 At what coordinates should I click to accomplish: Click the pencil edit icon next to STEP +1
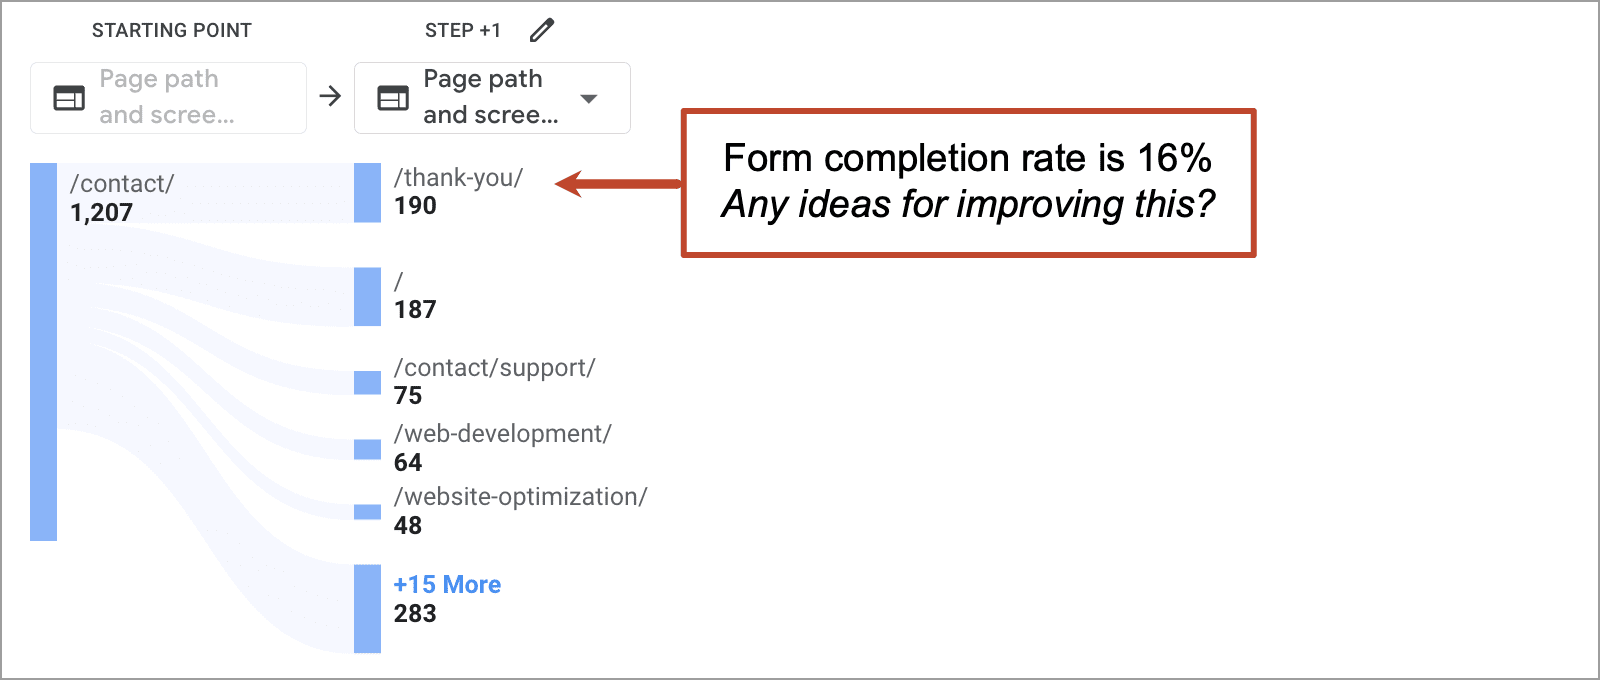click(541, 30)
